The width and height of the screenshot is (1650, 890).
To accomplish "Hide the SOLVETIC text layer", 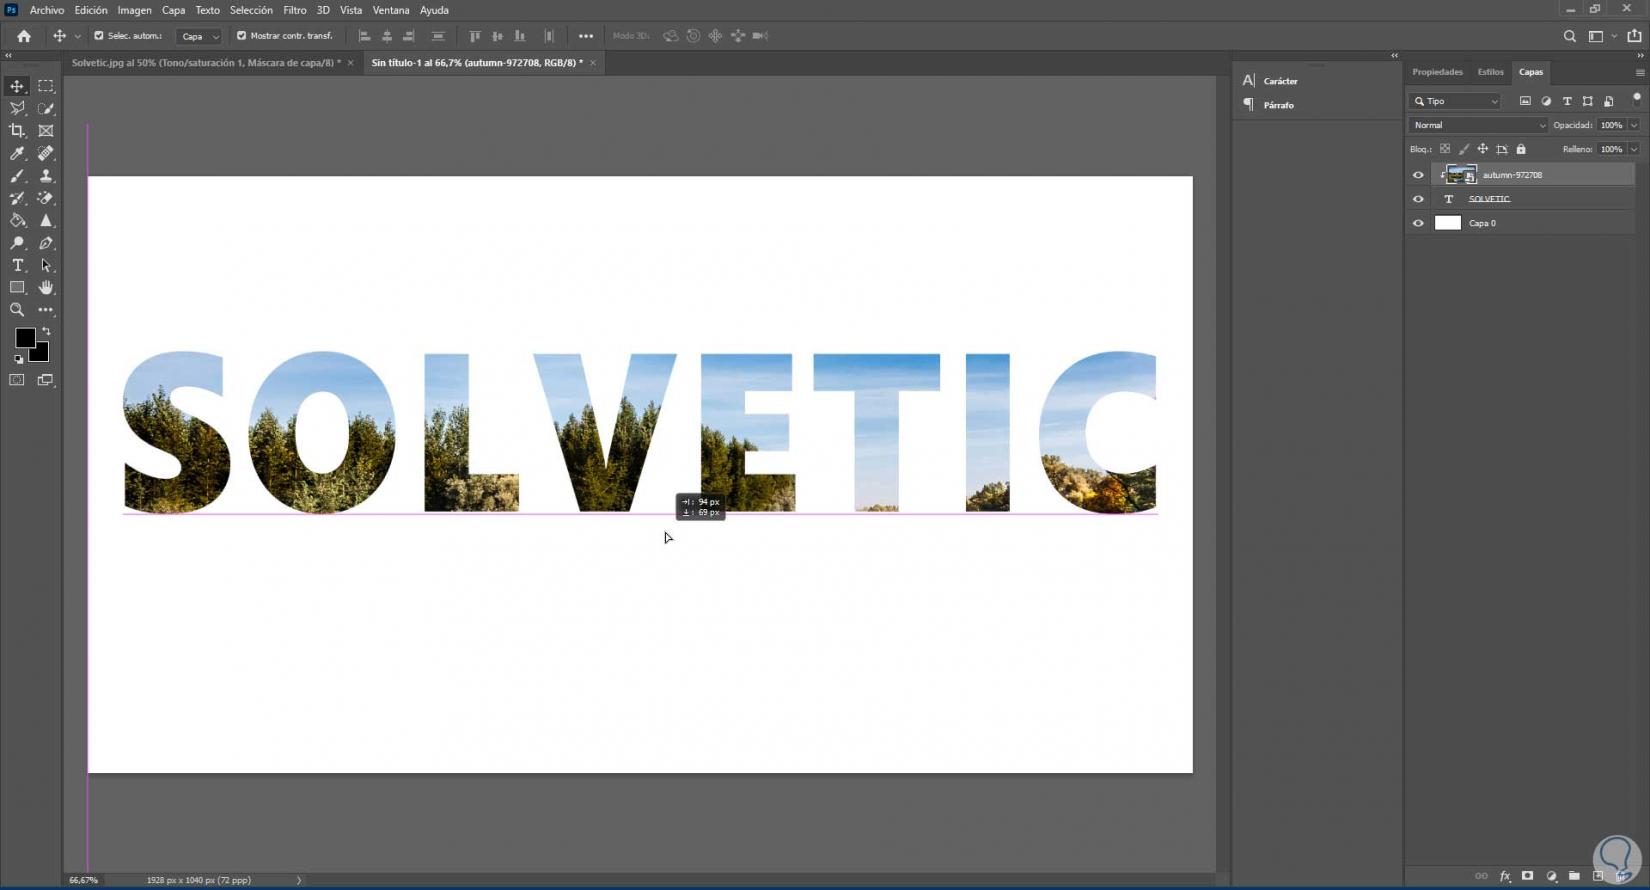I will click(x=1418, y=199).
